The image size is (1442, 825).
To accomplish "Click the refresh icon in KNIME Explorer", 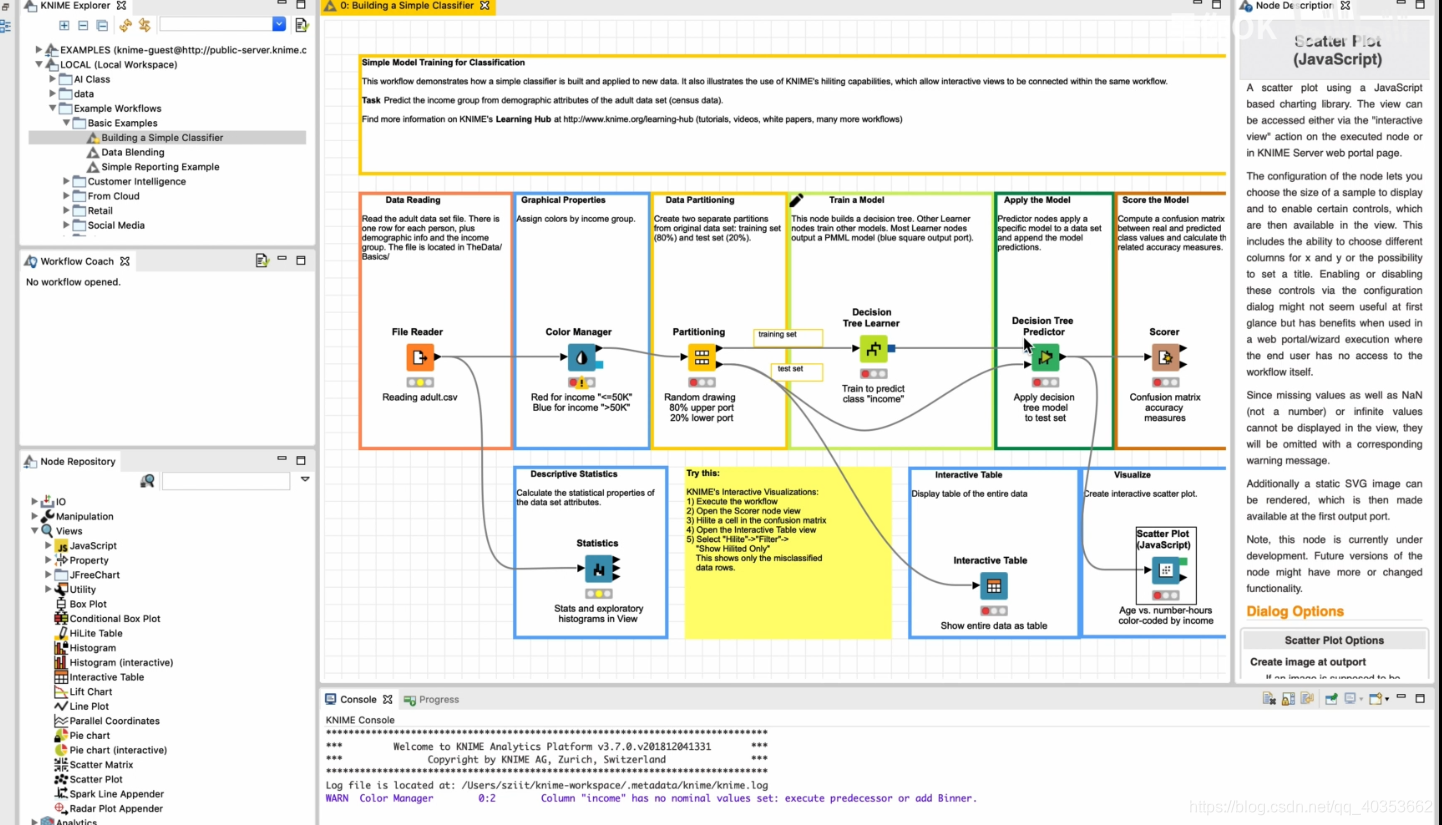I will (x=125, y=25).
